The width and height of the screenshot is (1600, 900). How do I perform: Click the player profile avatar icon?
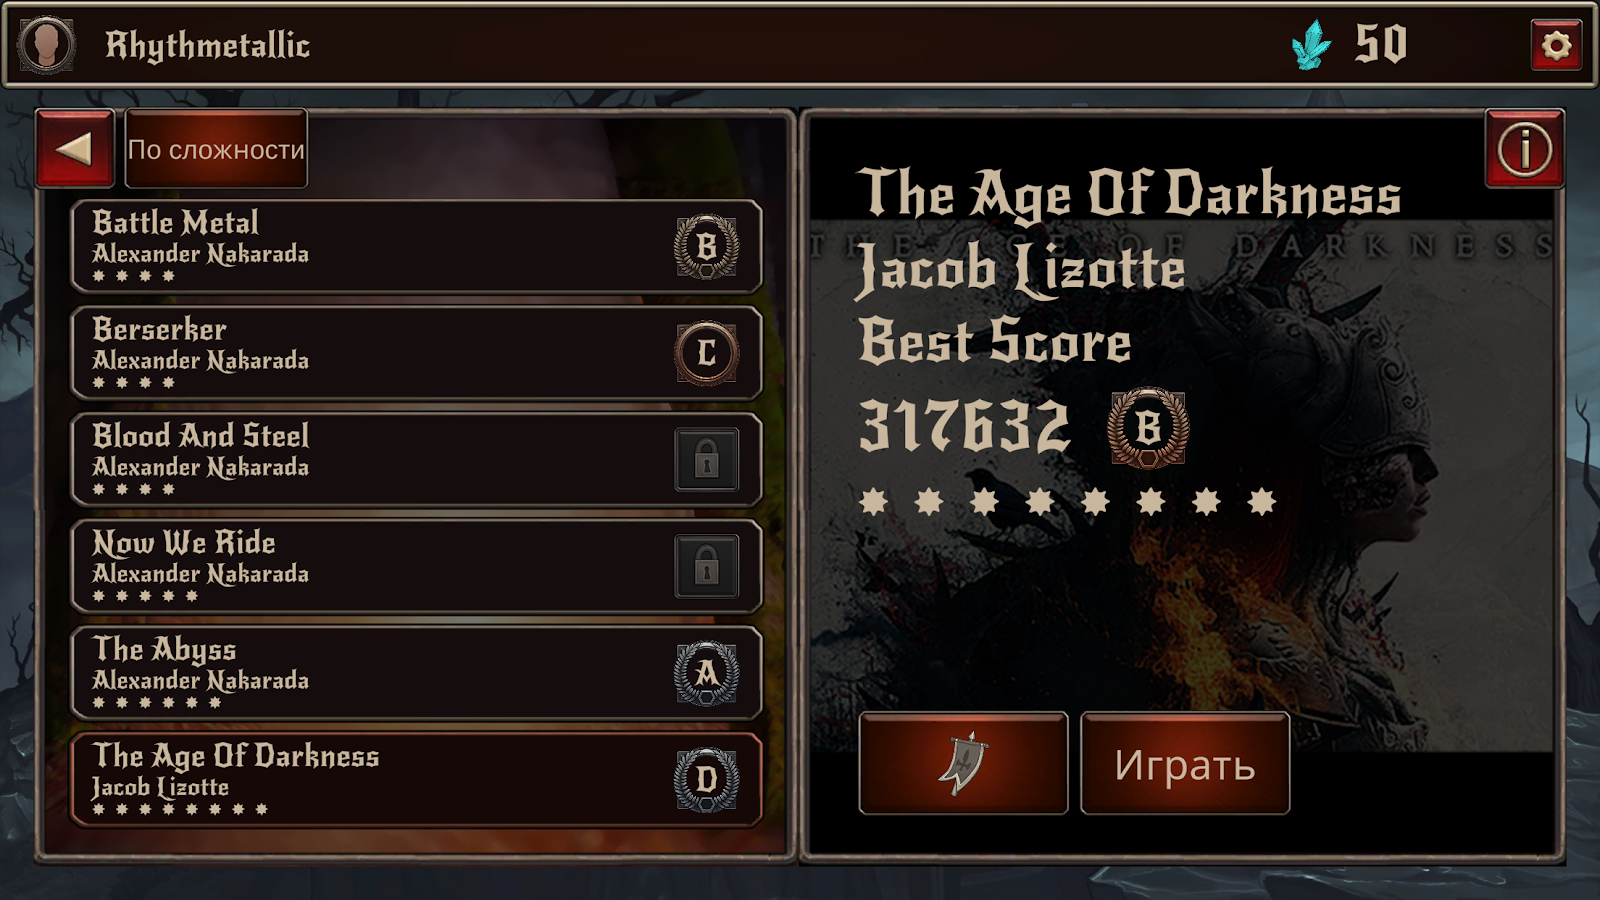click(46, 45)
